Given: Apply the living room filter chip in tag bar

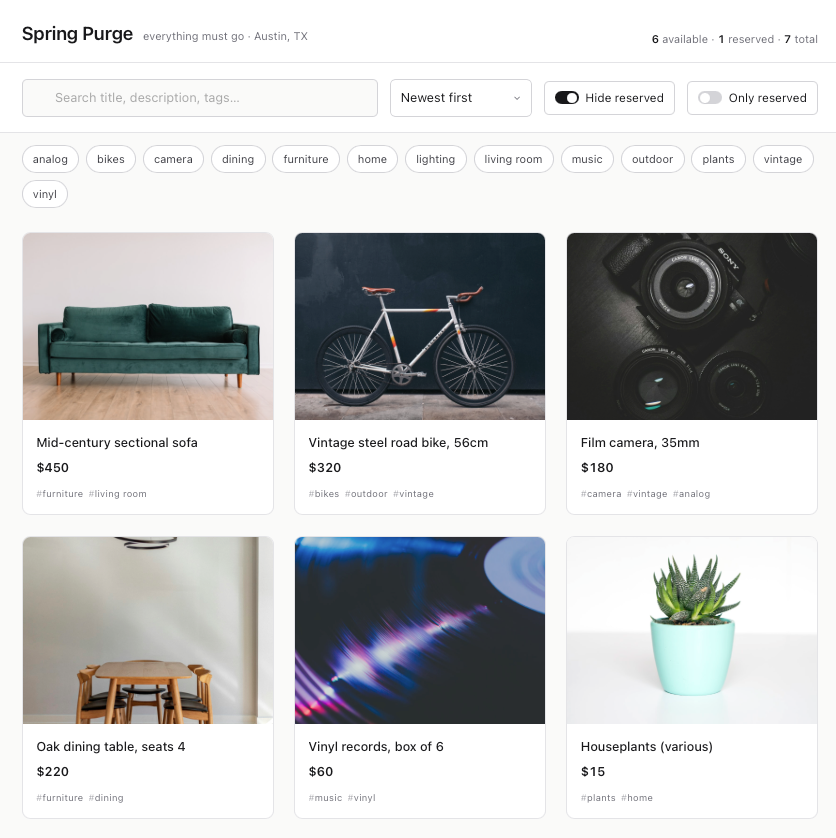Looking at the screenshot, I should [x=513, y=159].
